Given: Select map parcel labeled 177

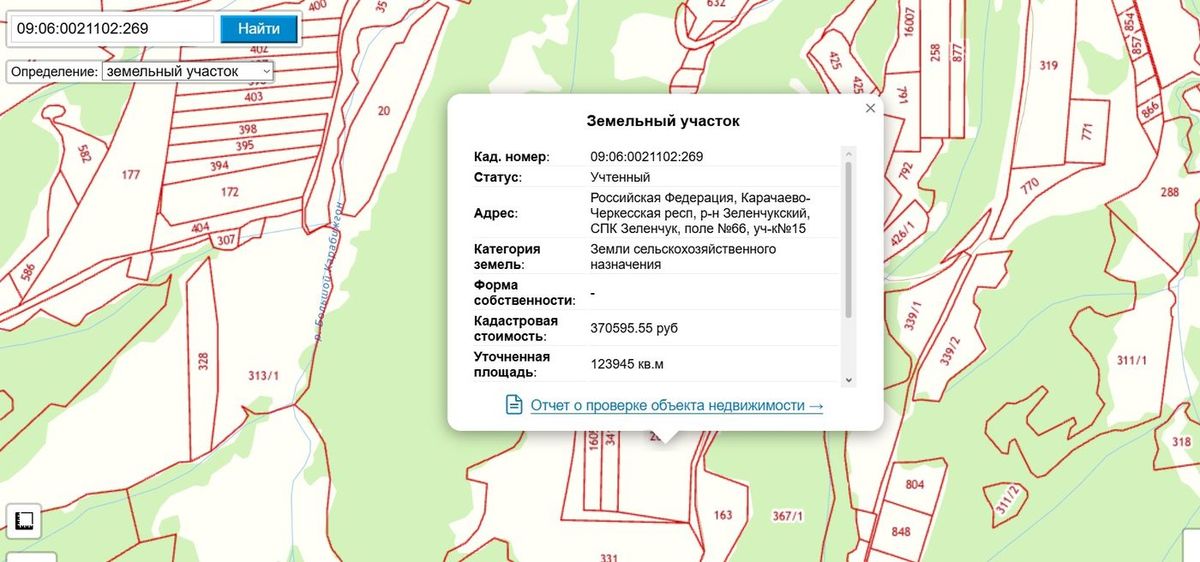Looking at the screenshot, I should pos(131,175).
